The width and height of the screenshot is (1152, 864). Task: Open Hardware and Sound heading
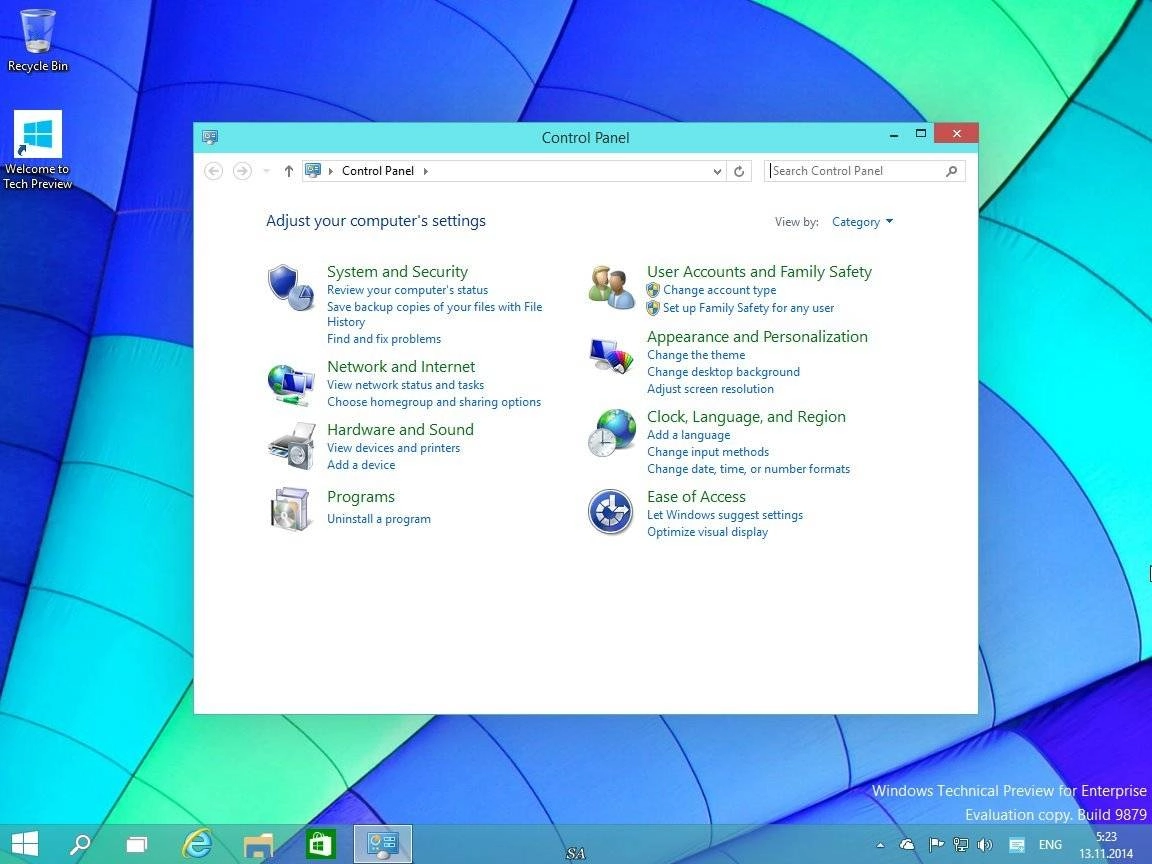(400, 430)
